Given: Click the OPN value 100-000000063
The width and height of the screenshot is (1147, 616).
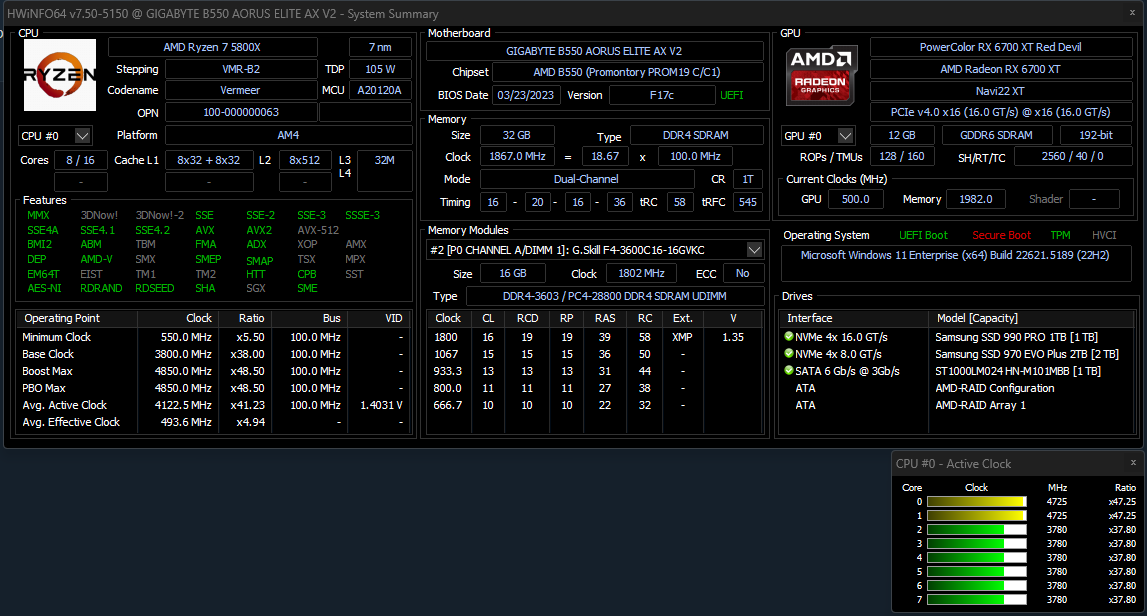Looking at the screenshot, I should coord(241,112).
